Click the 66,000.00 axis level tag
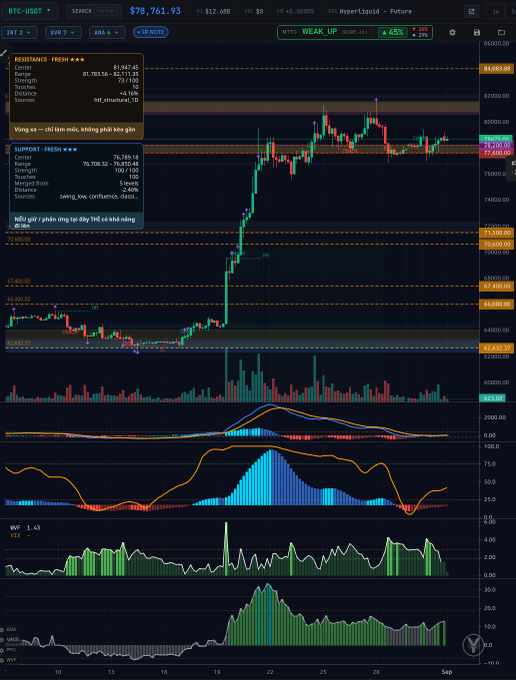The width and height of the screenshot is (516, 680). tap(496, 304)
